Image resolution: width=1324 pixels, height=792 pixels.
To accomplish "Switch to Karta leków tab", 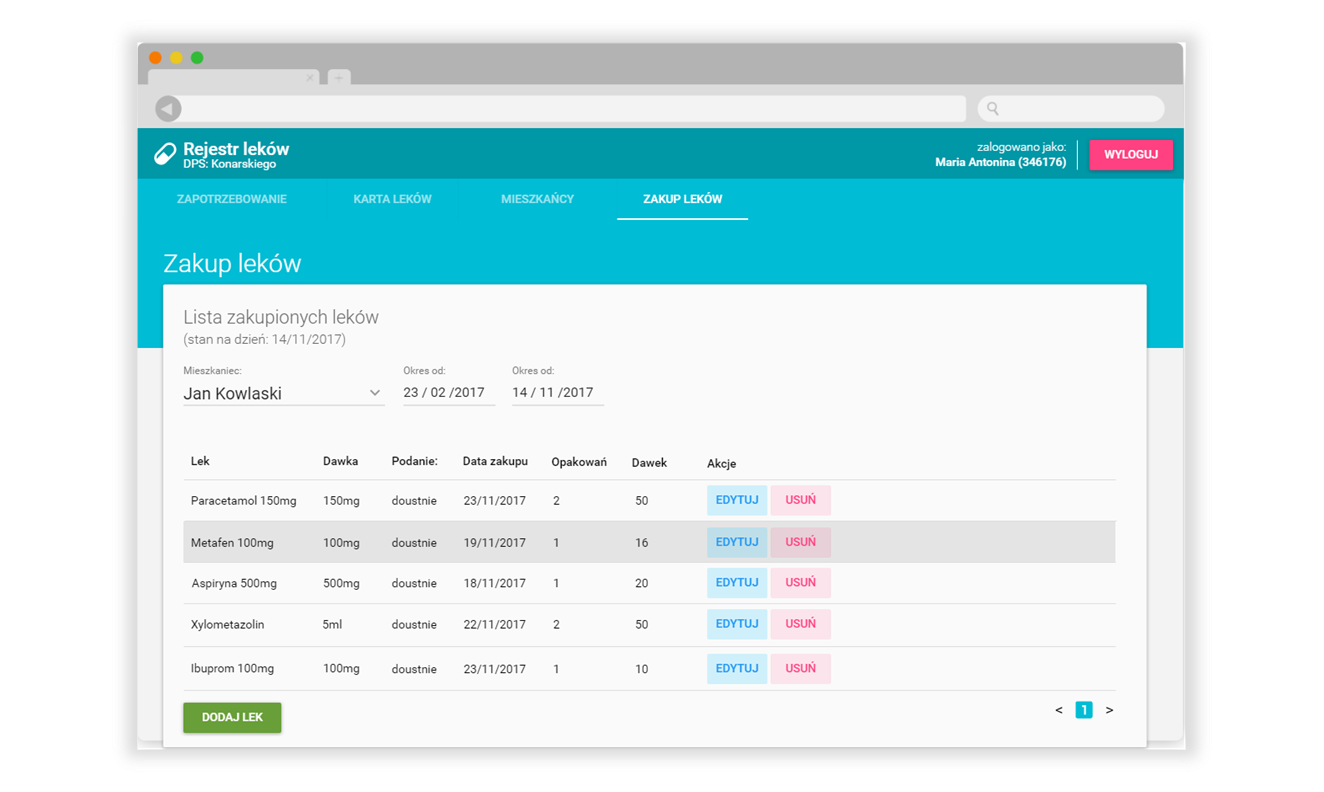I will [392, 199].
